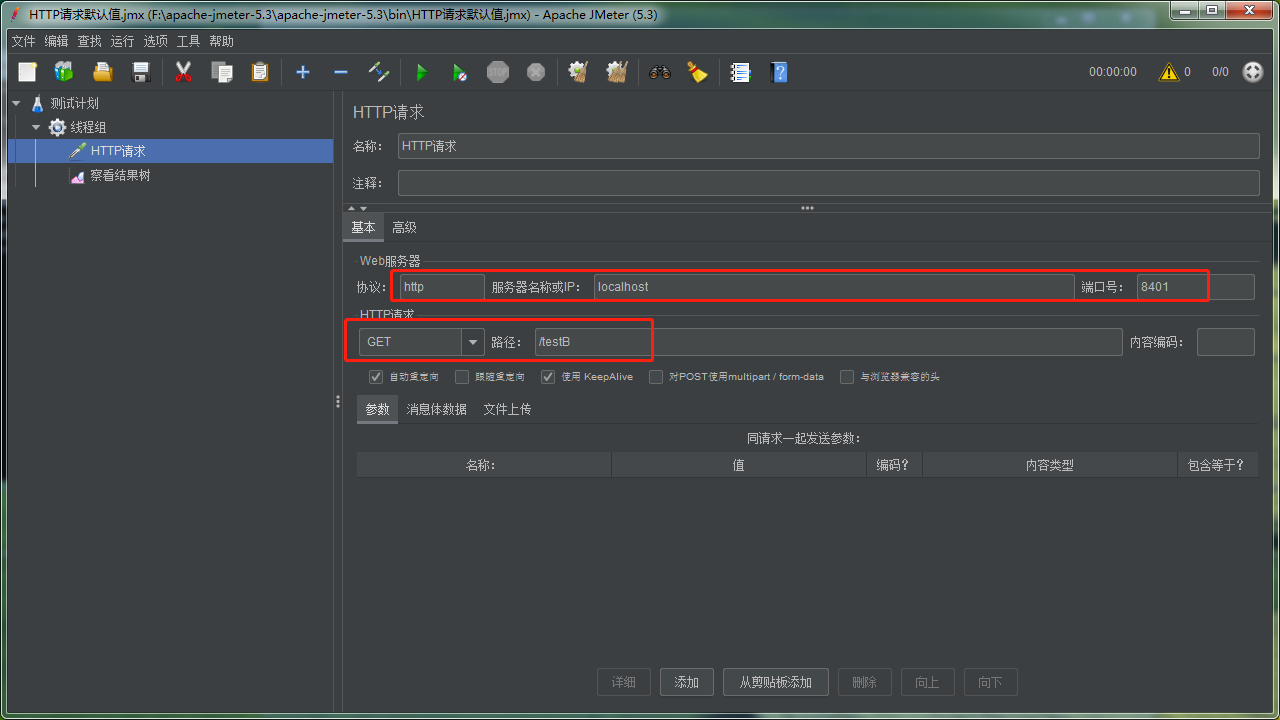The height and width of the screenshot is (720, 1280).
Task: Click the Open file folder icon
Action: click(x=102, y=72)
